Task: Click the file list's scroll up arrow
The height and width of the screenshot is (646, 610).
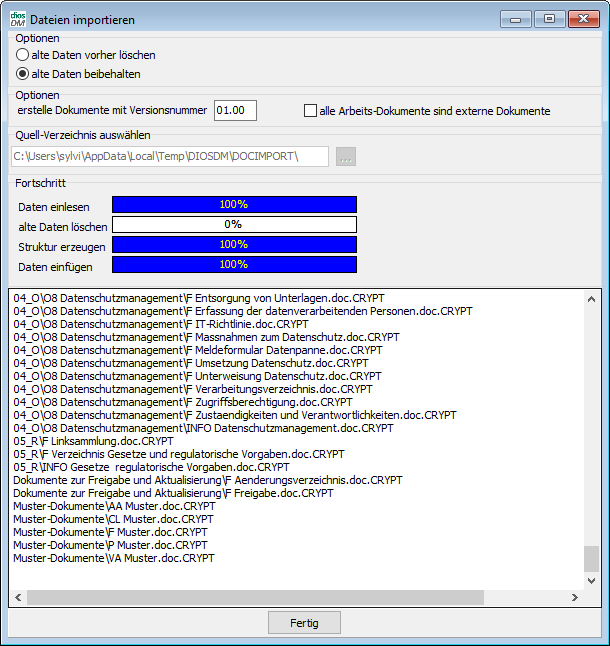Action: click(x=592, y=298)
